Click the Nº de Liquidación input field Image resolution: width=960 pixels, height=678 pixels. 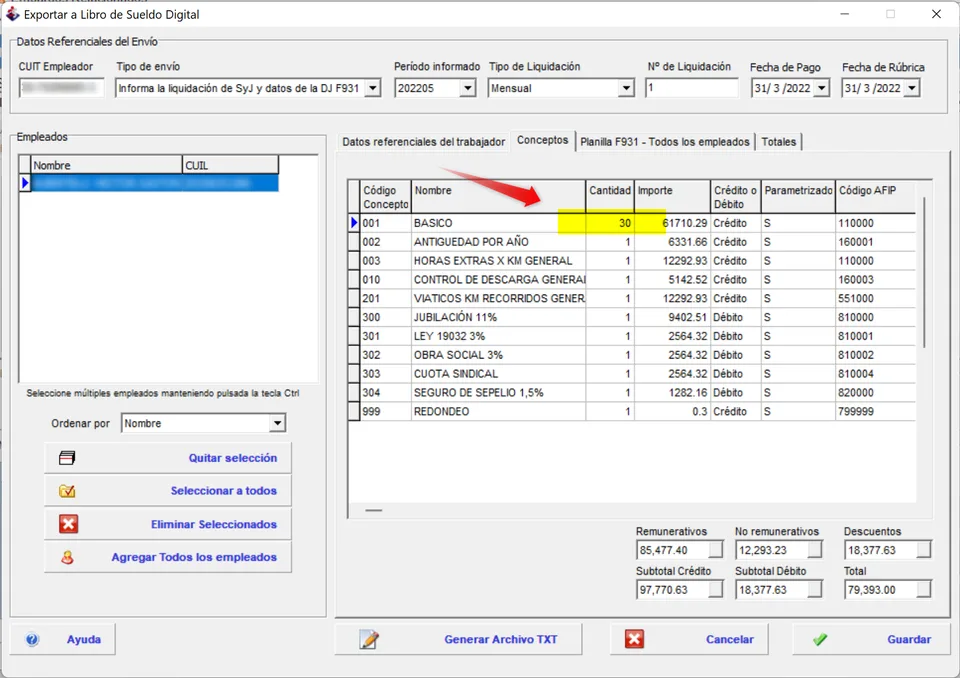[x=692, y=88]
